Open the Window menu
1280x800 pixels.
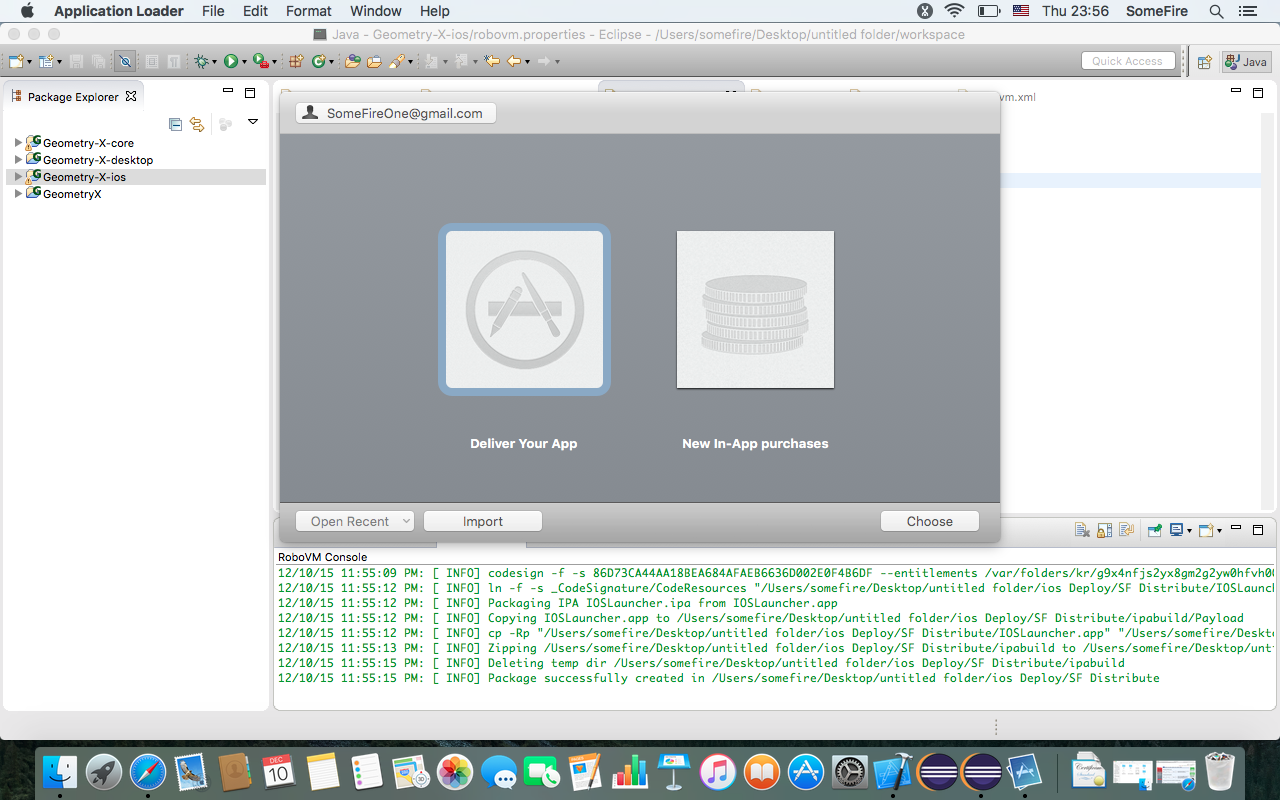(x=376, y=11)
